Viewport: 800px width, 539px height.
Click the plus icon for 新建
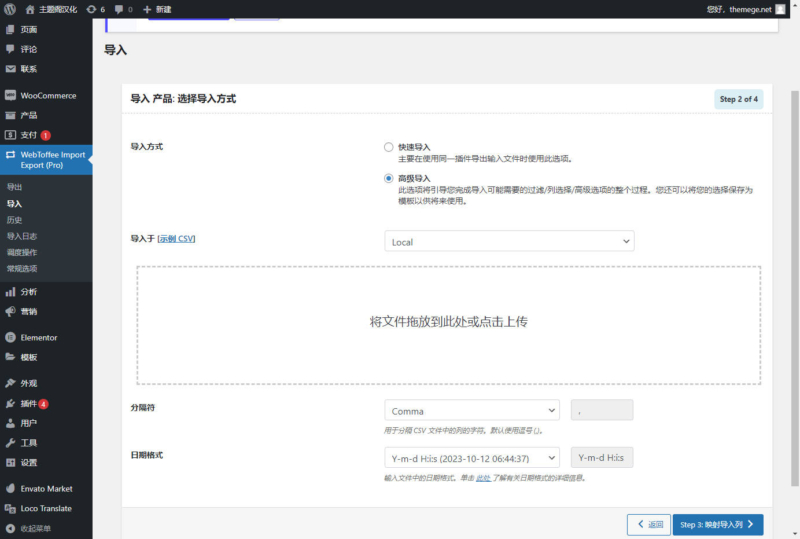pos(147,9)
